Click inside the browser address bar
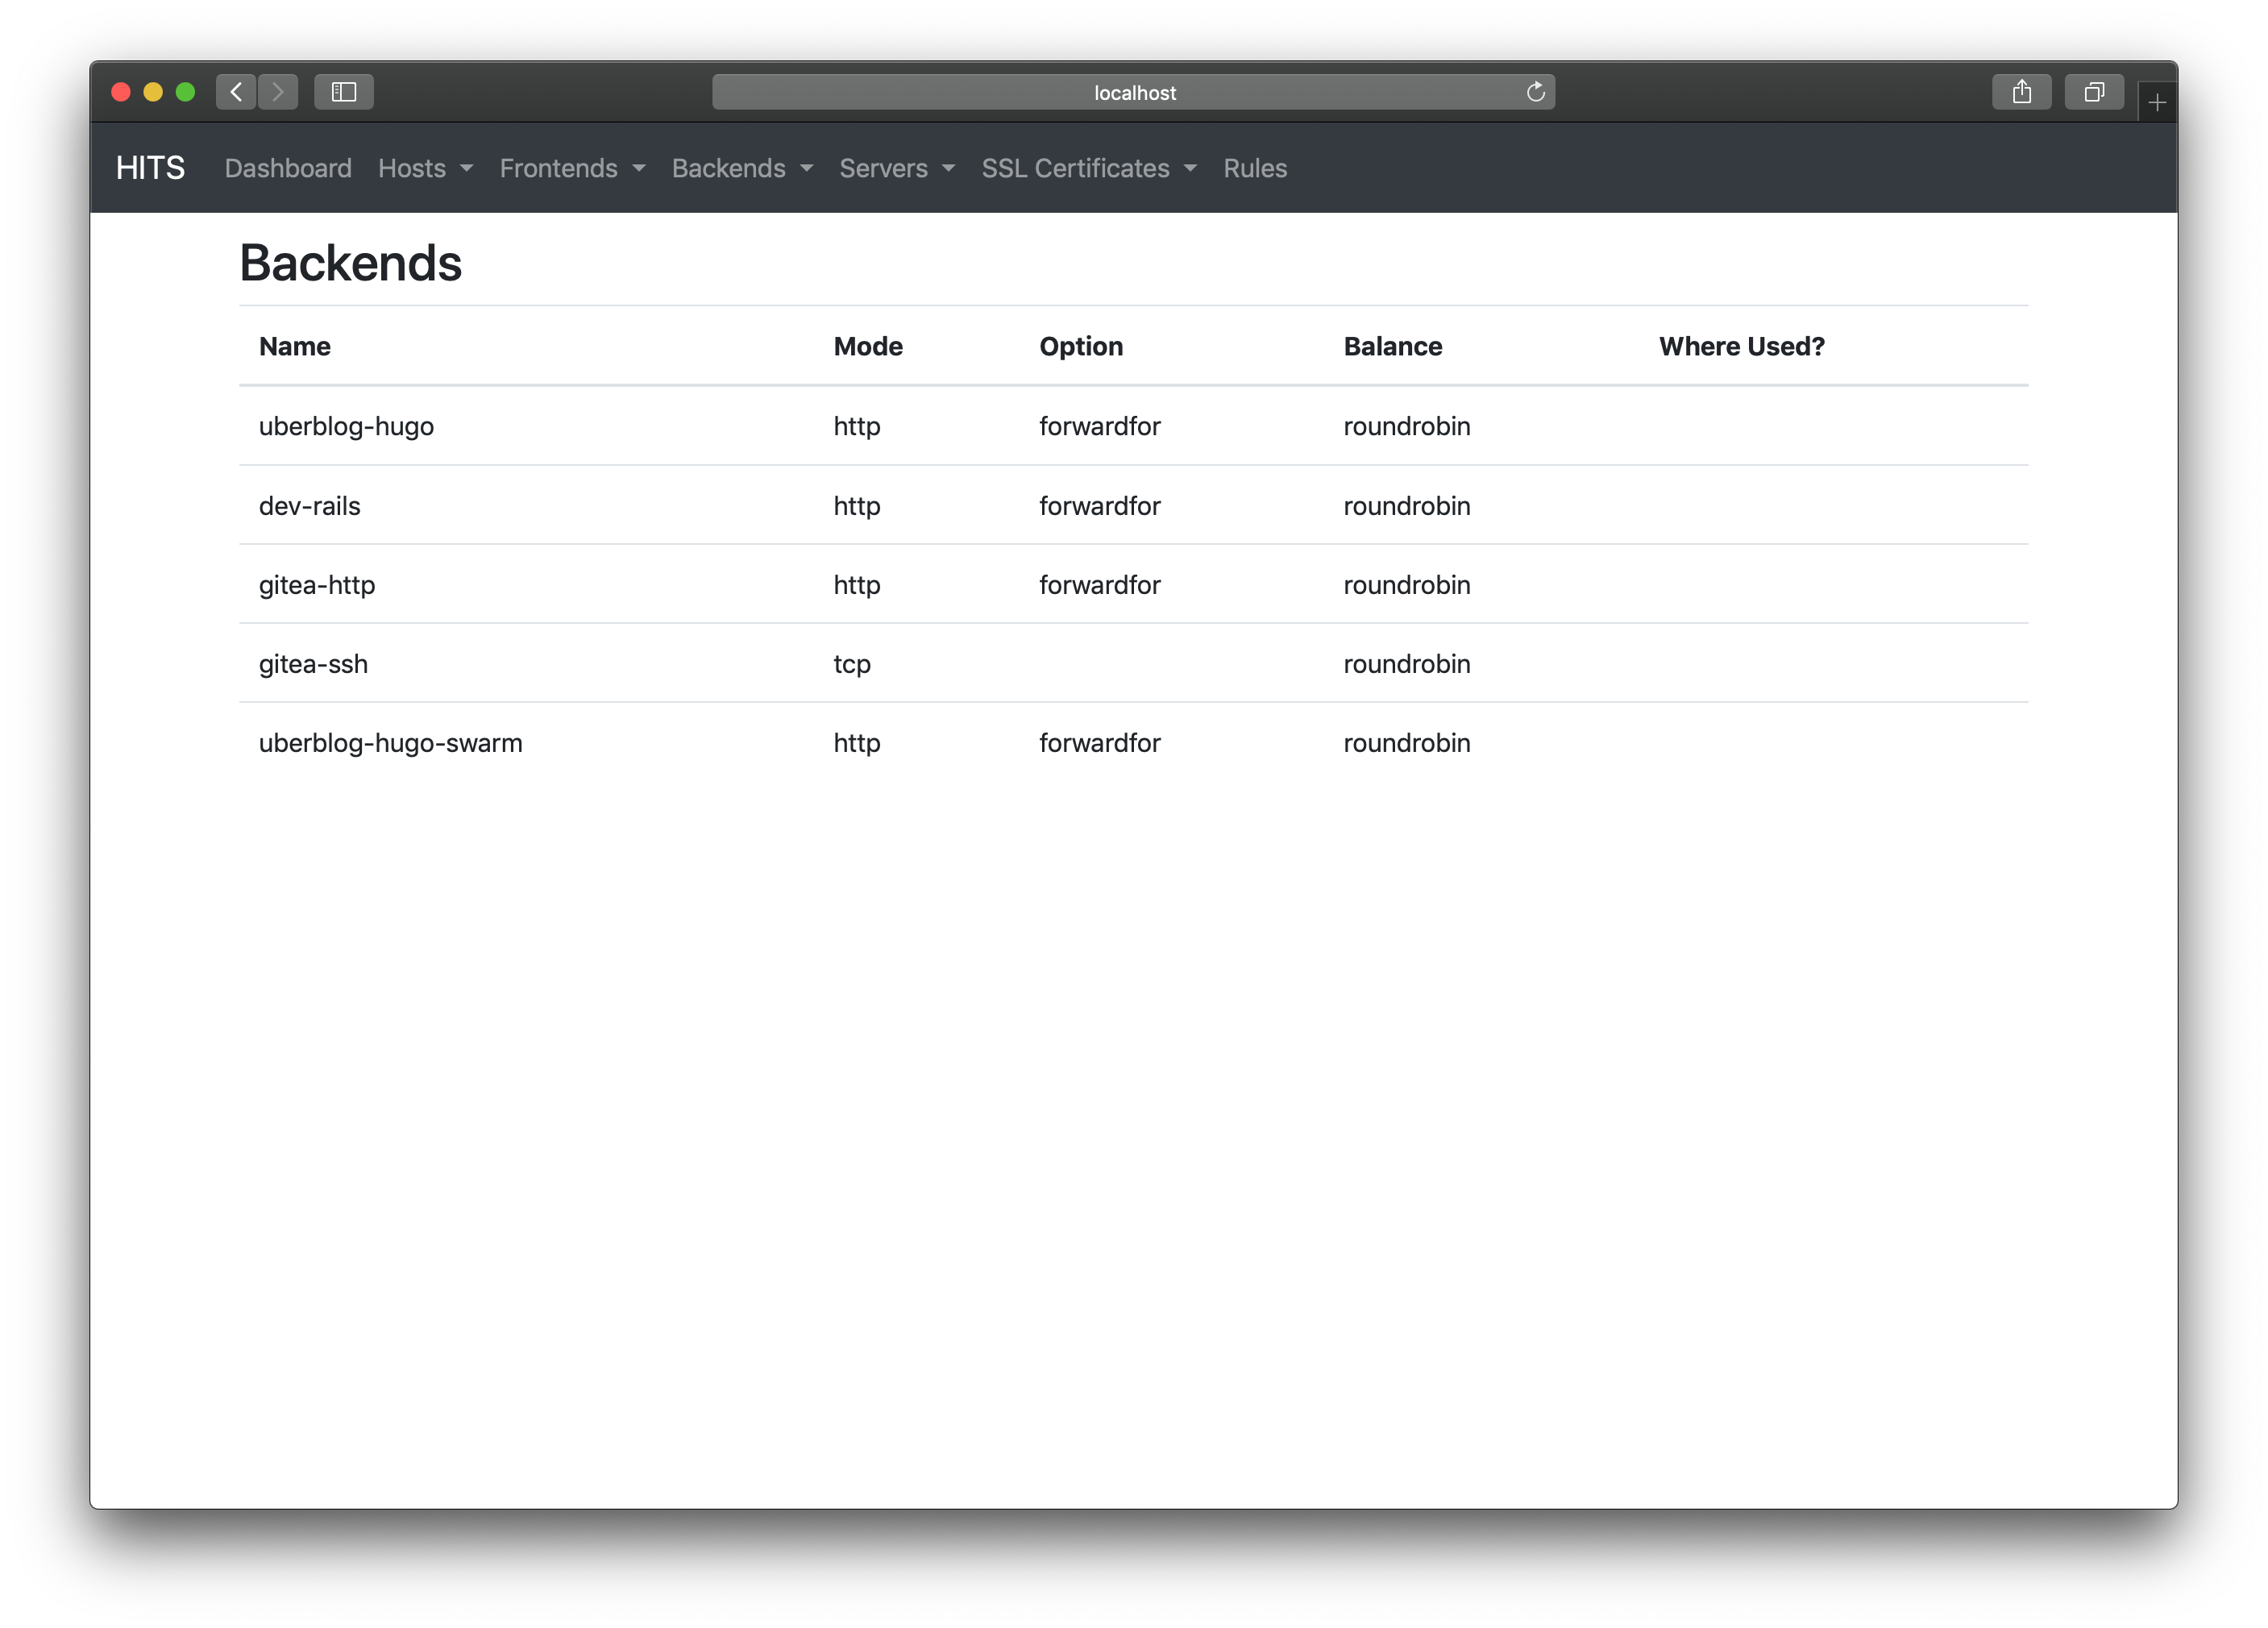Viewport: 2268px width, 1628px height. [1134, 91]
